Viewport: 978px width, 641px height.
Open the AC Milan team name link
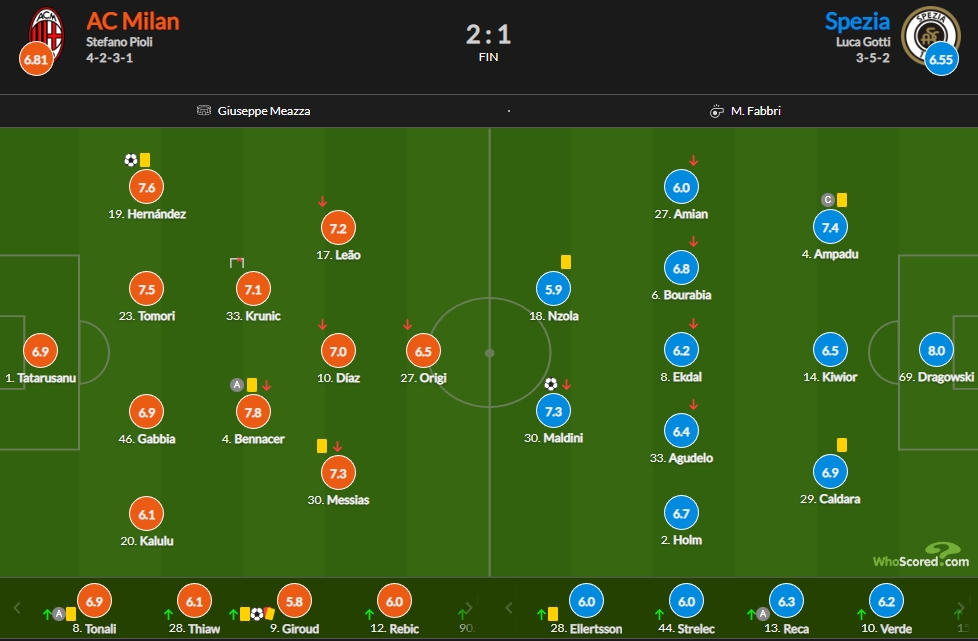[133, 21]
